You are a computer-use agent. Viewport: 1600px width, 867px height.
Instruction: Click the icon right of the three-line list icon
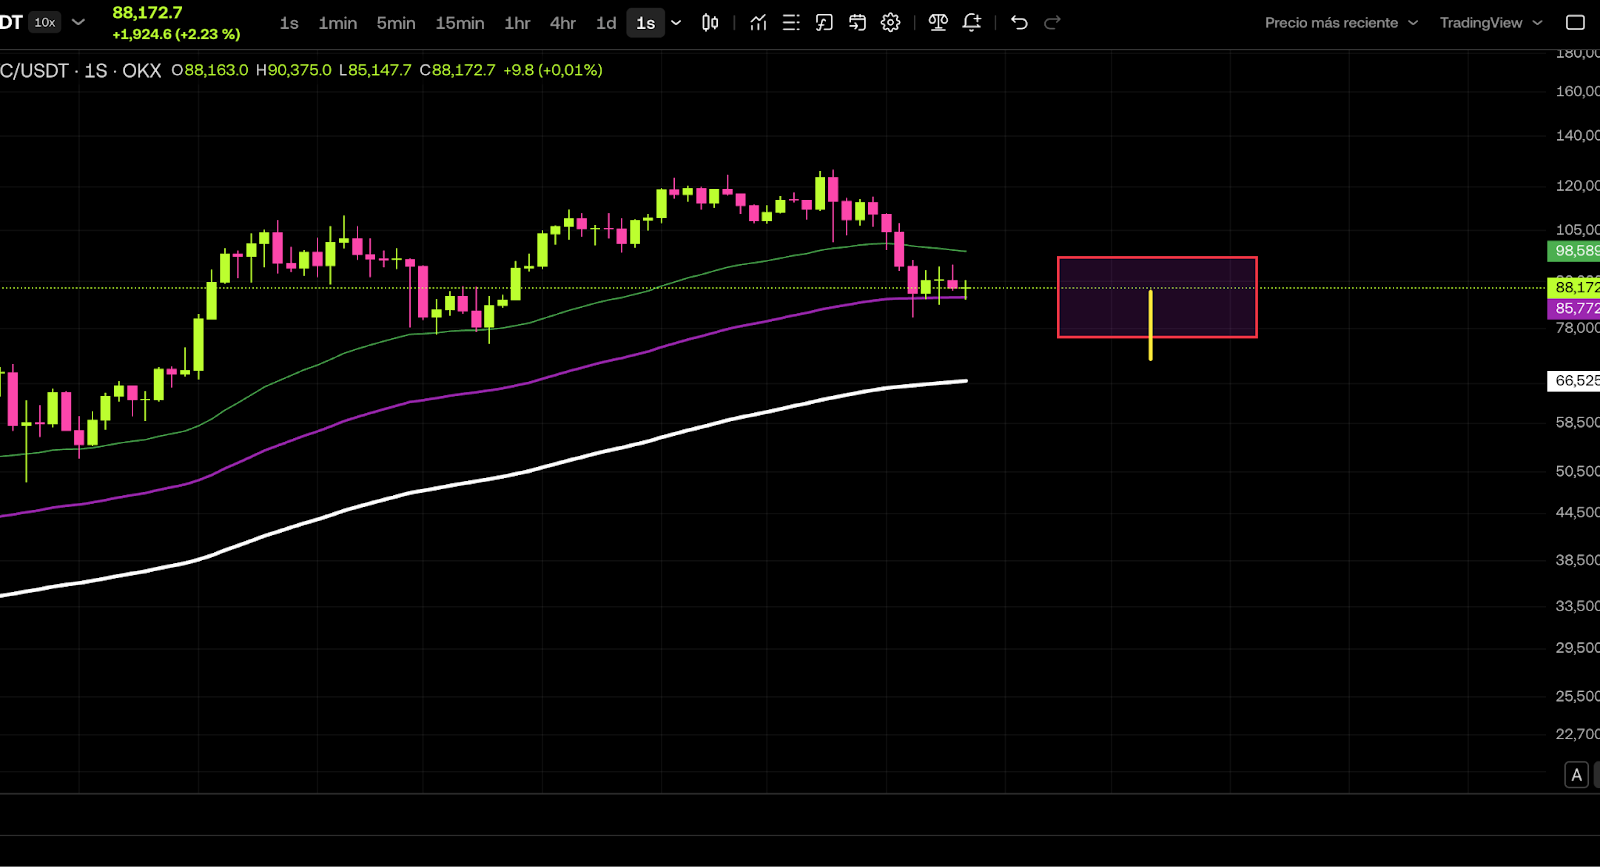824,22
